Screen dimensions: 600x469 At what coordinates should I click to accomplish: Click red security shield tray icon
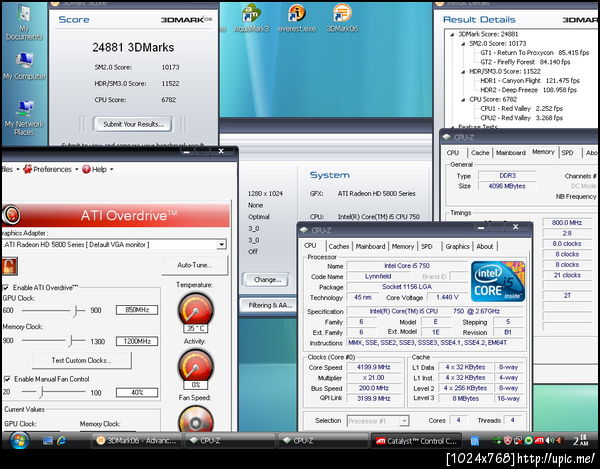pyautogui.click(x=508, y=441)
